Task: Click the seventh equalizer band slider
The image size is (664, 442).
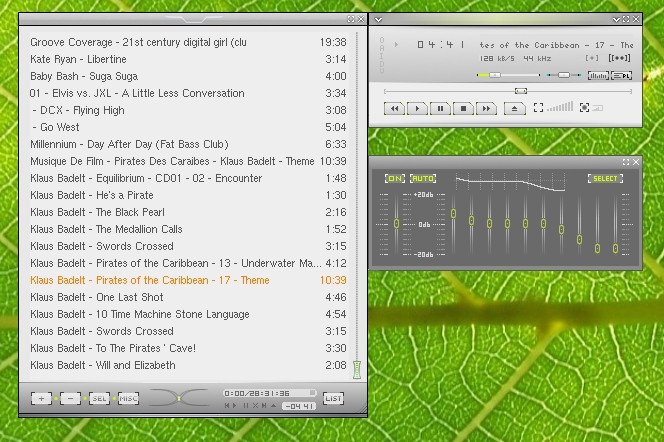Action: pos(561,229)
